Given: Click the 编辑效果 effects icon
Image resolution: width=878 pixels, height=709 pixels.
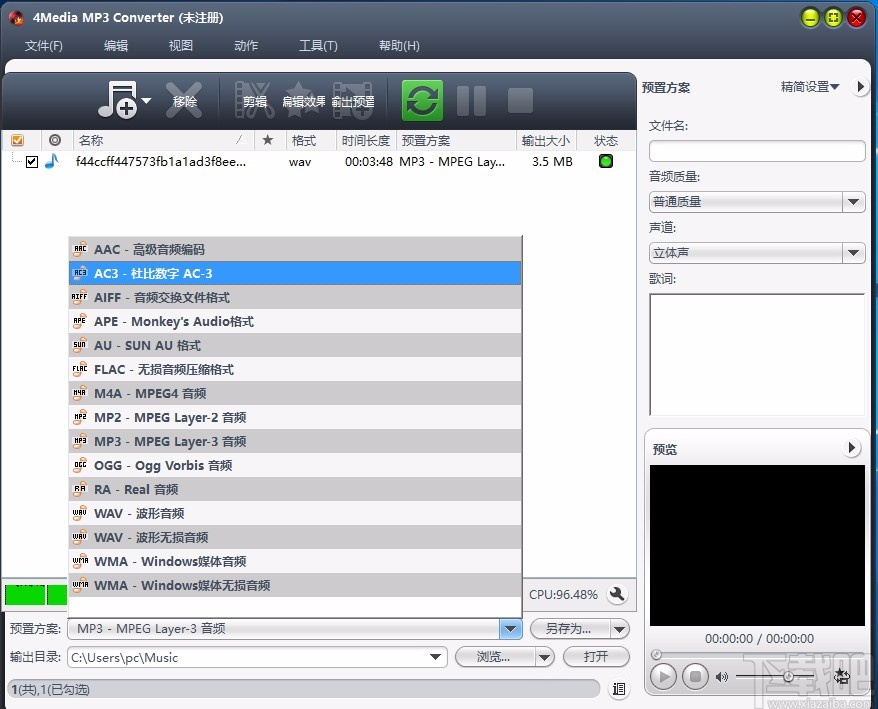Looking at the screenshot, I should [303, 99].
